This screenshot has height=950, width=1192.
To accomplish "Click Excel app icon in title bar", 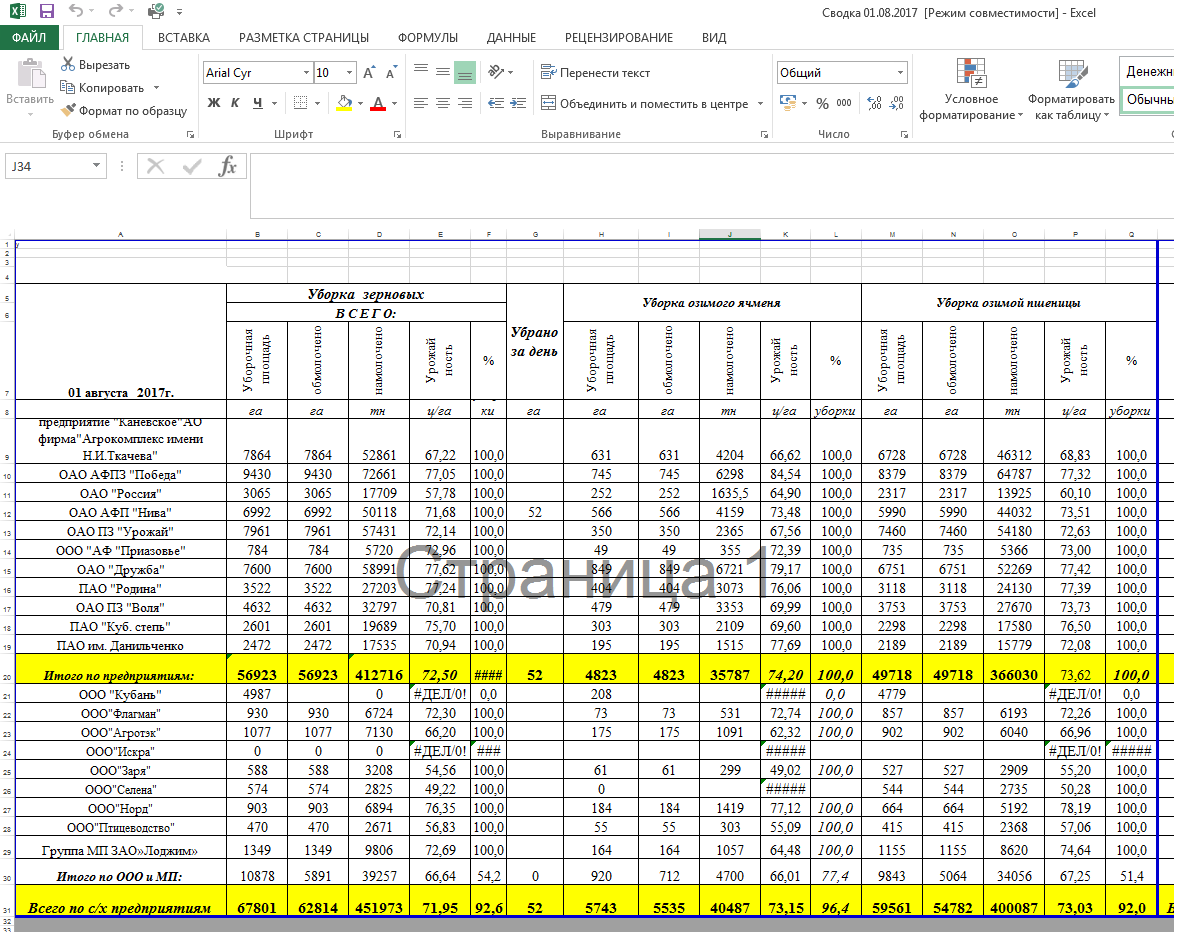I will click(x=15, y=11).
